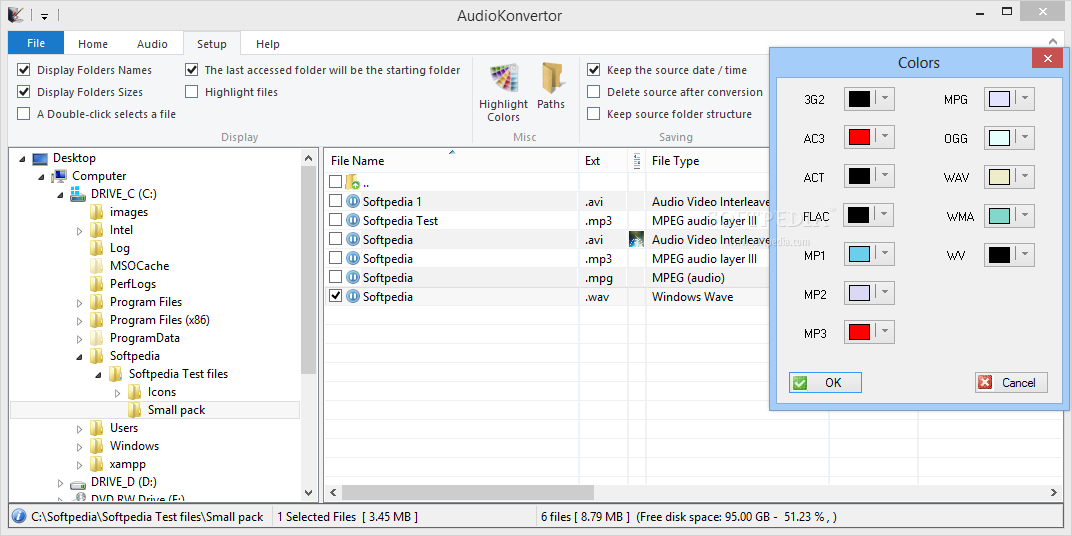
Task: Click the Computer icon in folder tree
Action: pyautogui.click(x=59, y=176)
